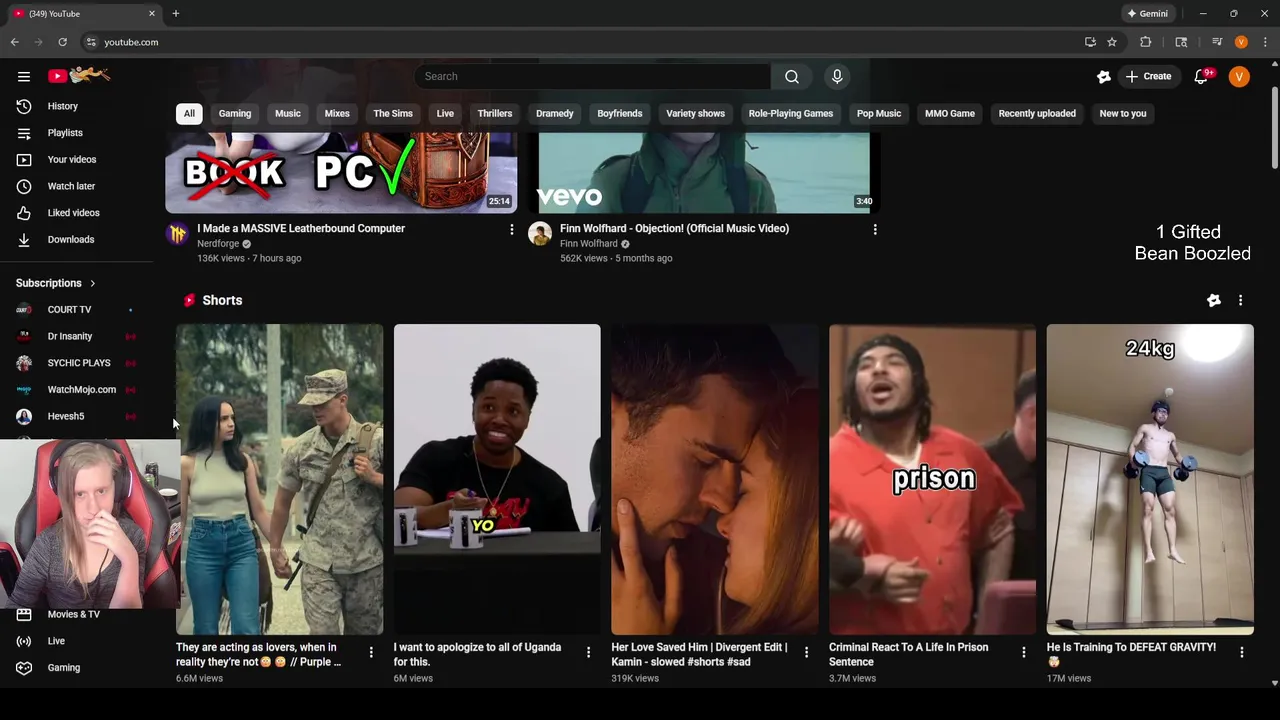
Task: Start voice search with microphone icon
Action: [837, 76]
